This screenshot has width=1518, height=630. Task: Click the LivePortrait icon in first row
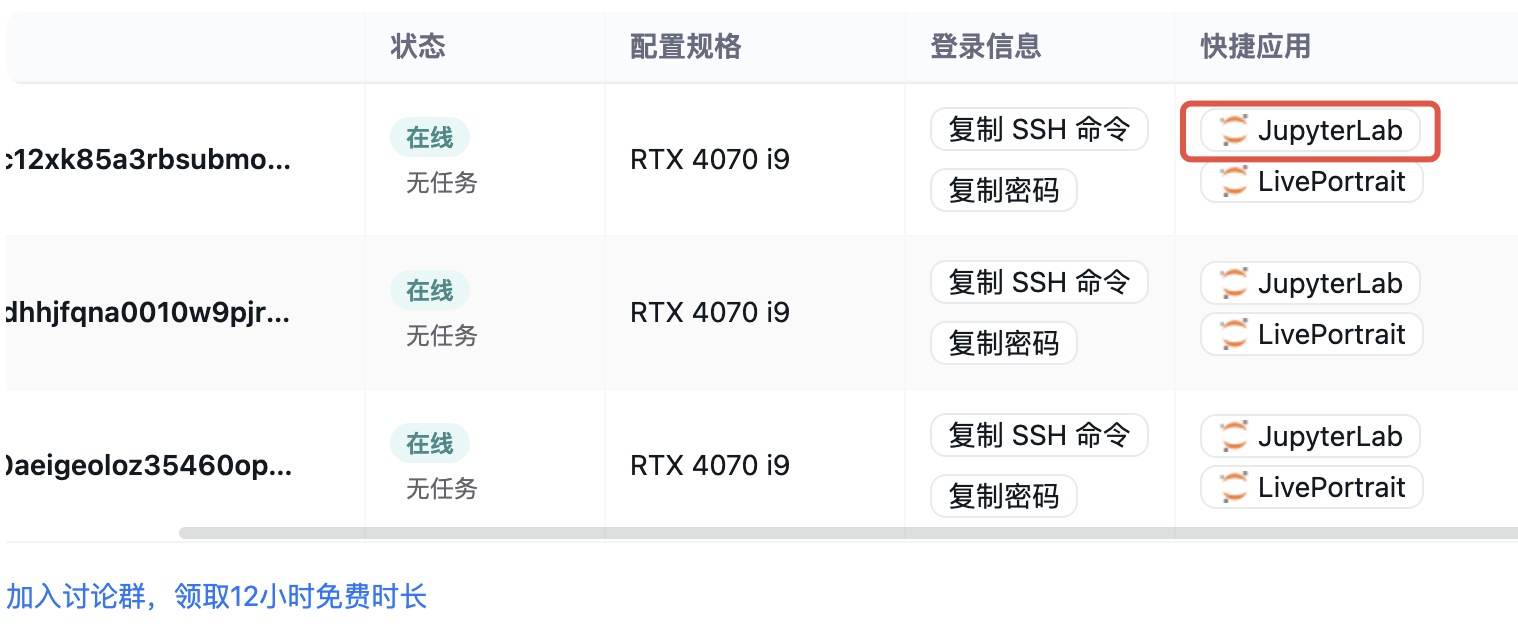pyautogui.click(x=1234, y=182)
